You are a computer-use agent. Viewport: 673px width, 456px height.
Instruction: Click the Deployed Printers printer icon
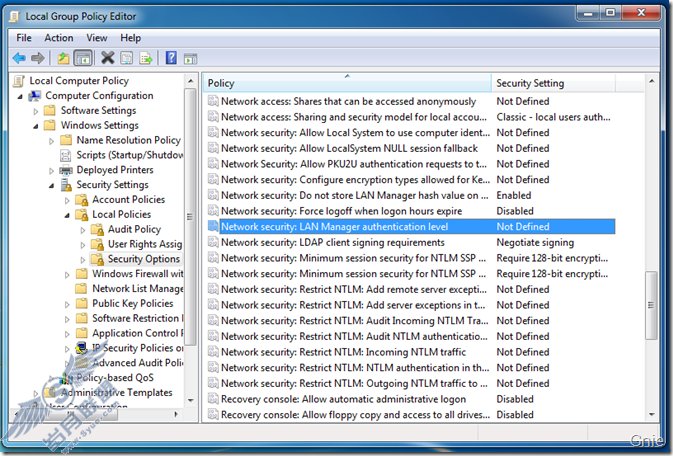(x=66, y=170)
